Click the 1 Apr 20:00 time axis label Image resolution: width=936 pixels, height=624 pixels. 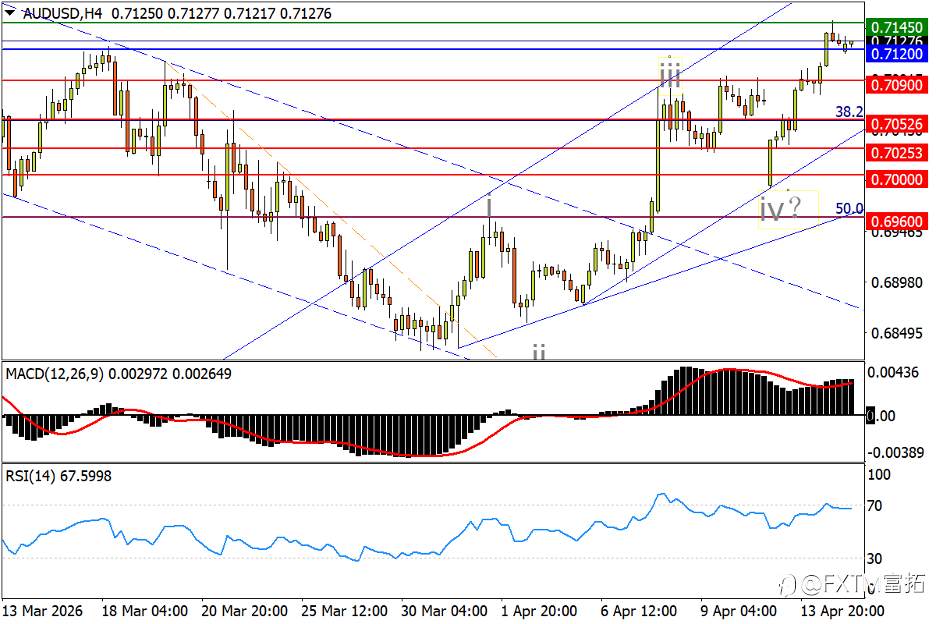[x=539, y=611]
